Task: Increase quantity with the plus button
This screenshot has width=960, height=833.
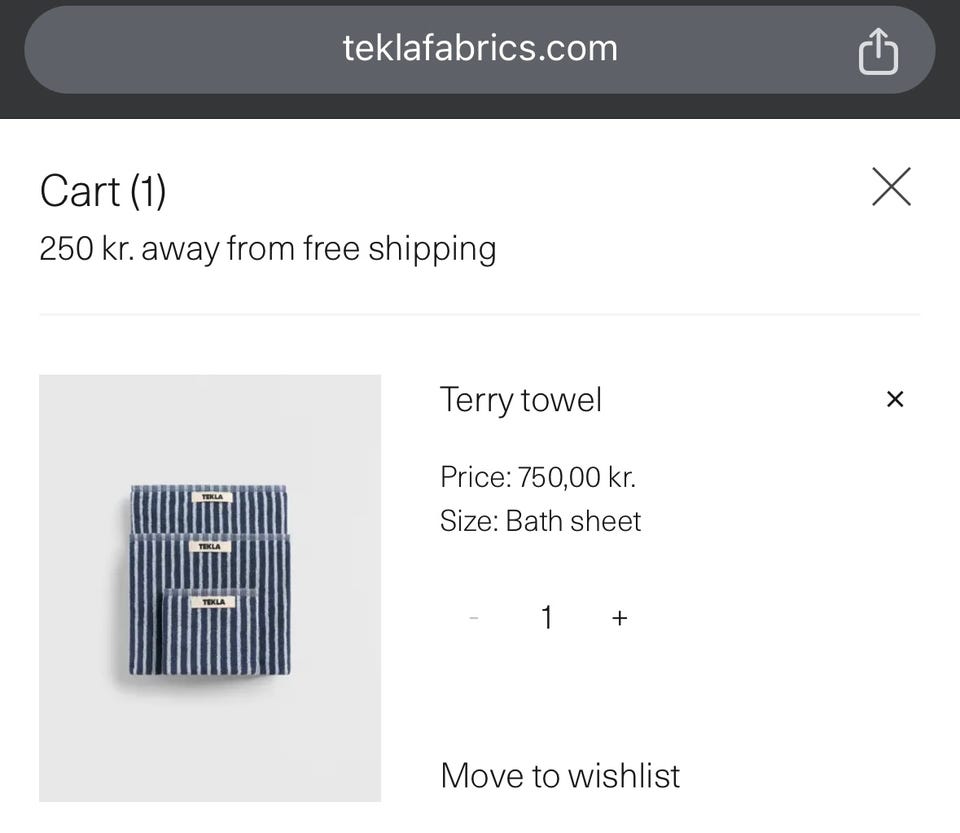Action: tap(619, 618)
